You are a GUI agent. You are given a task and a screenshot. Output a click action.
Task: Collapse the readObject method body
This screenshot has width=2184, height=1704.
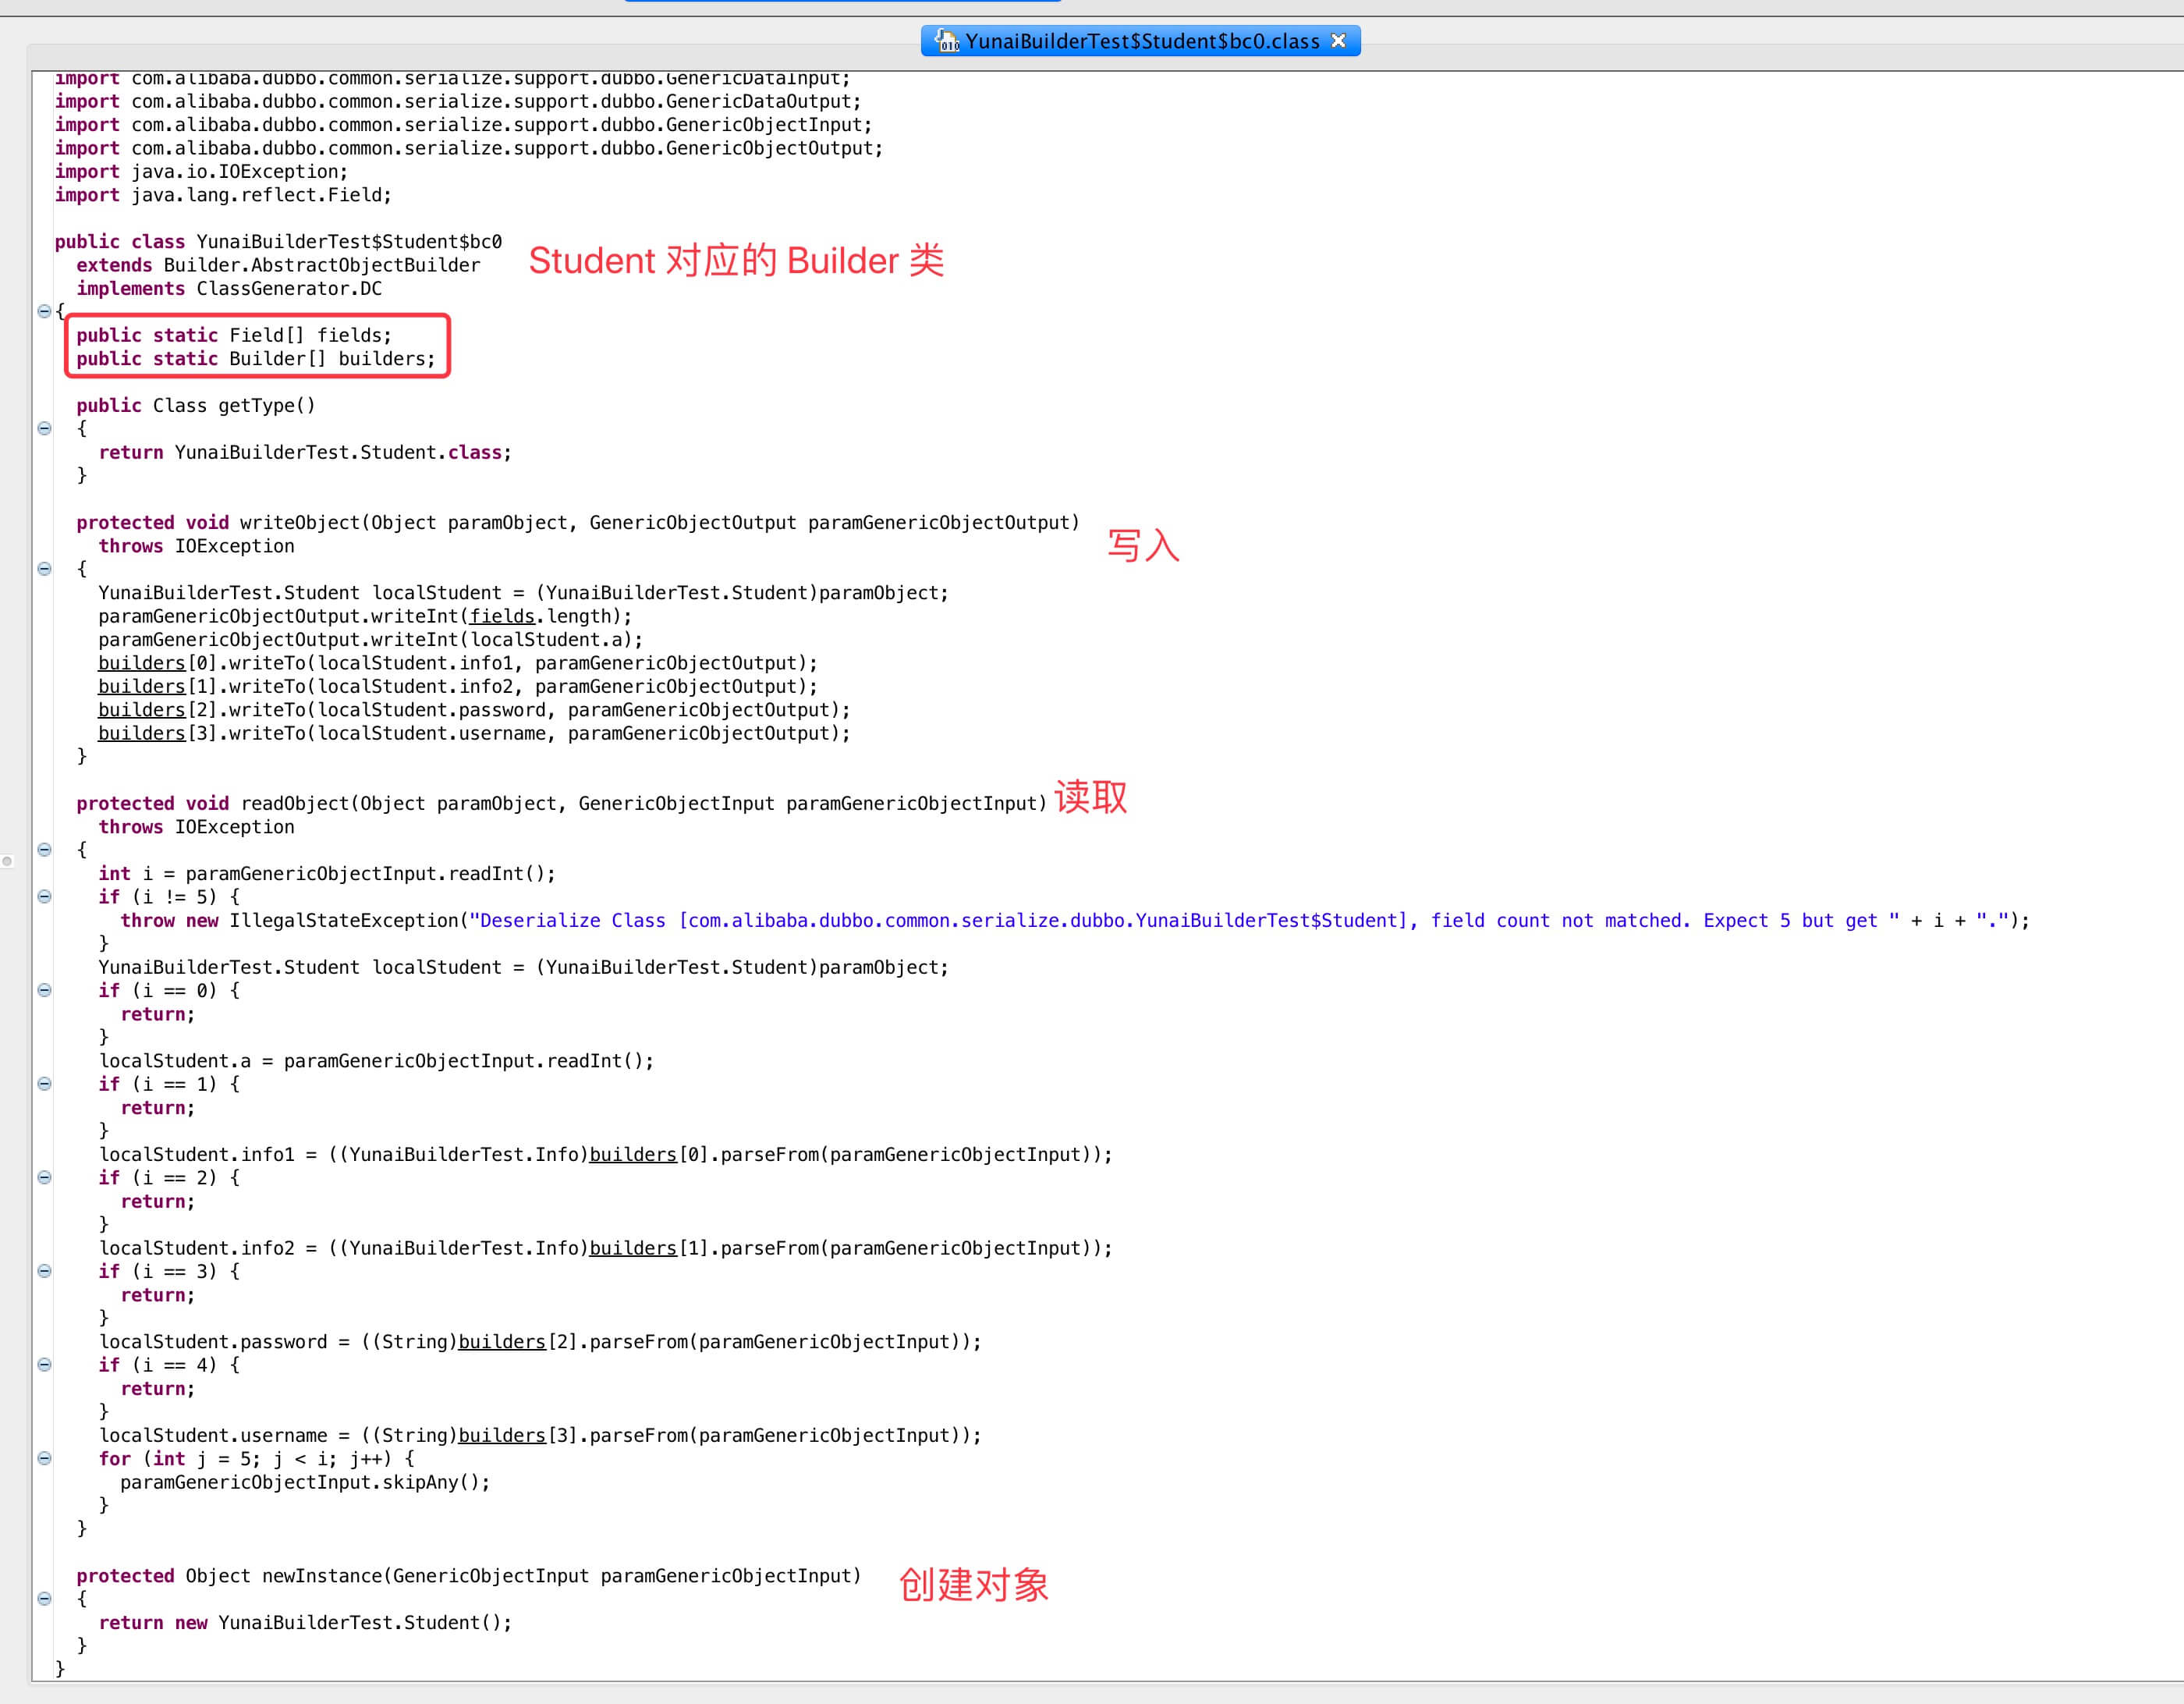click(44, 849)
